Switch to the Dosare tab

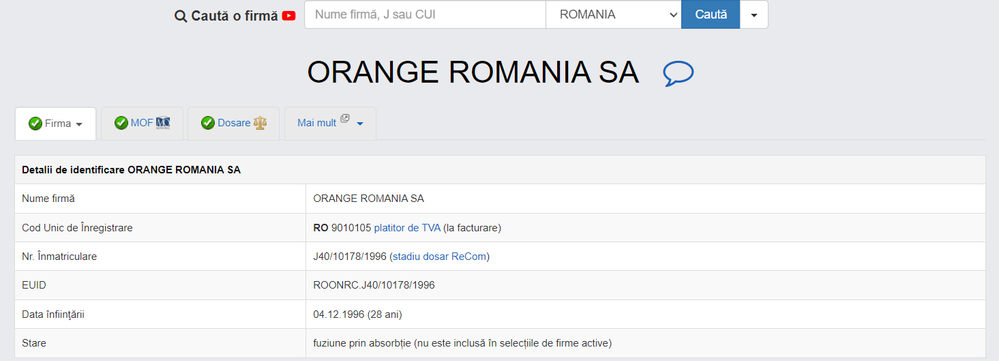[x=234, y=123]
